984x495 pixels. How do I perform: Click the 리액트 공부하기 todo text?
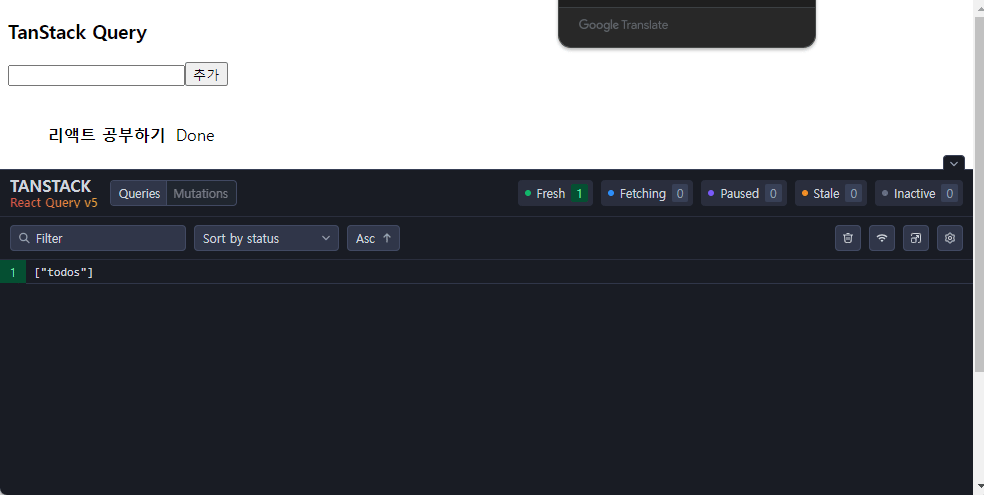click(x=107, y=136)
